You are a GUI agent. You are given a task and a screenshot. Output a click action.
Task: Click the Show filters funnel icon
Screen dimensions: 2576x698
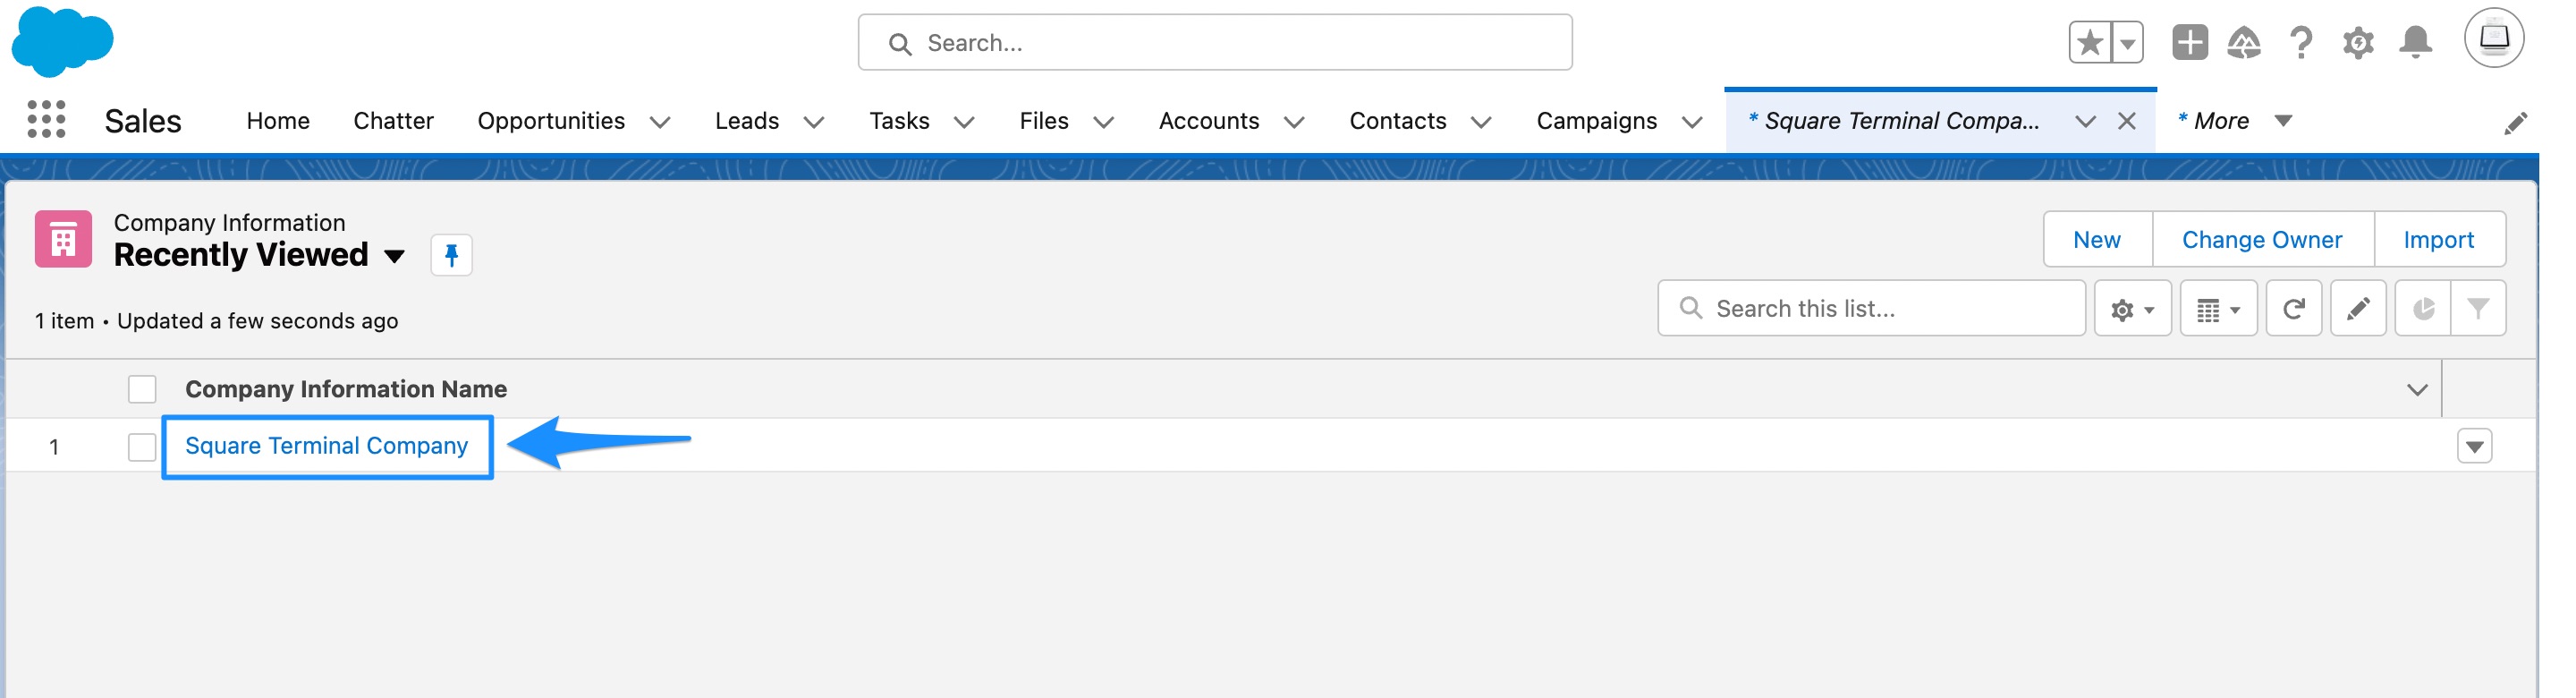[x=2478, y=309]
